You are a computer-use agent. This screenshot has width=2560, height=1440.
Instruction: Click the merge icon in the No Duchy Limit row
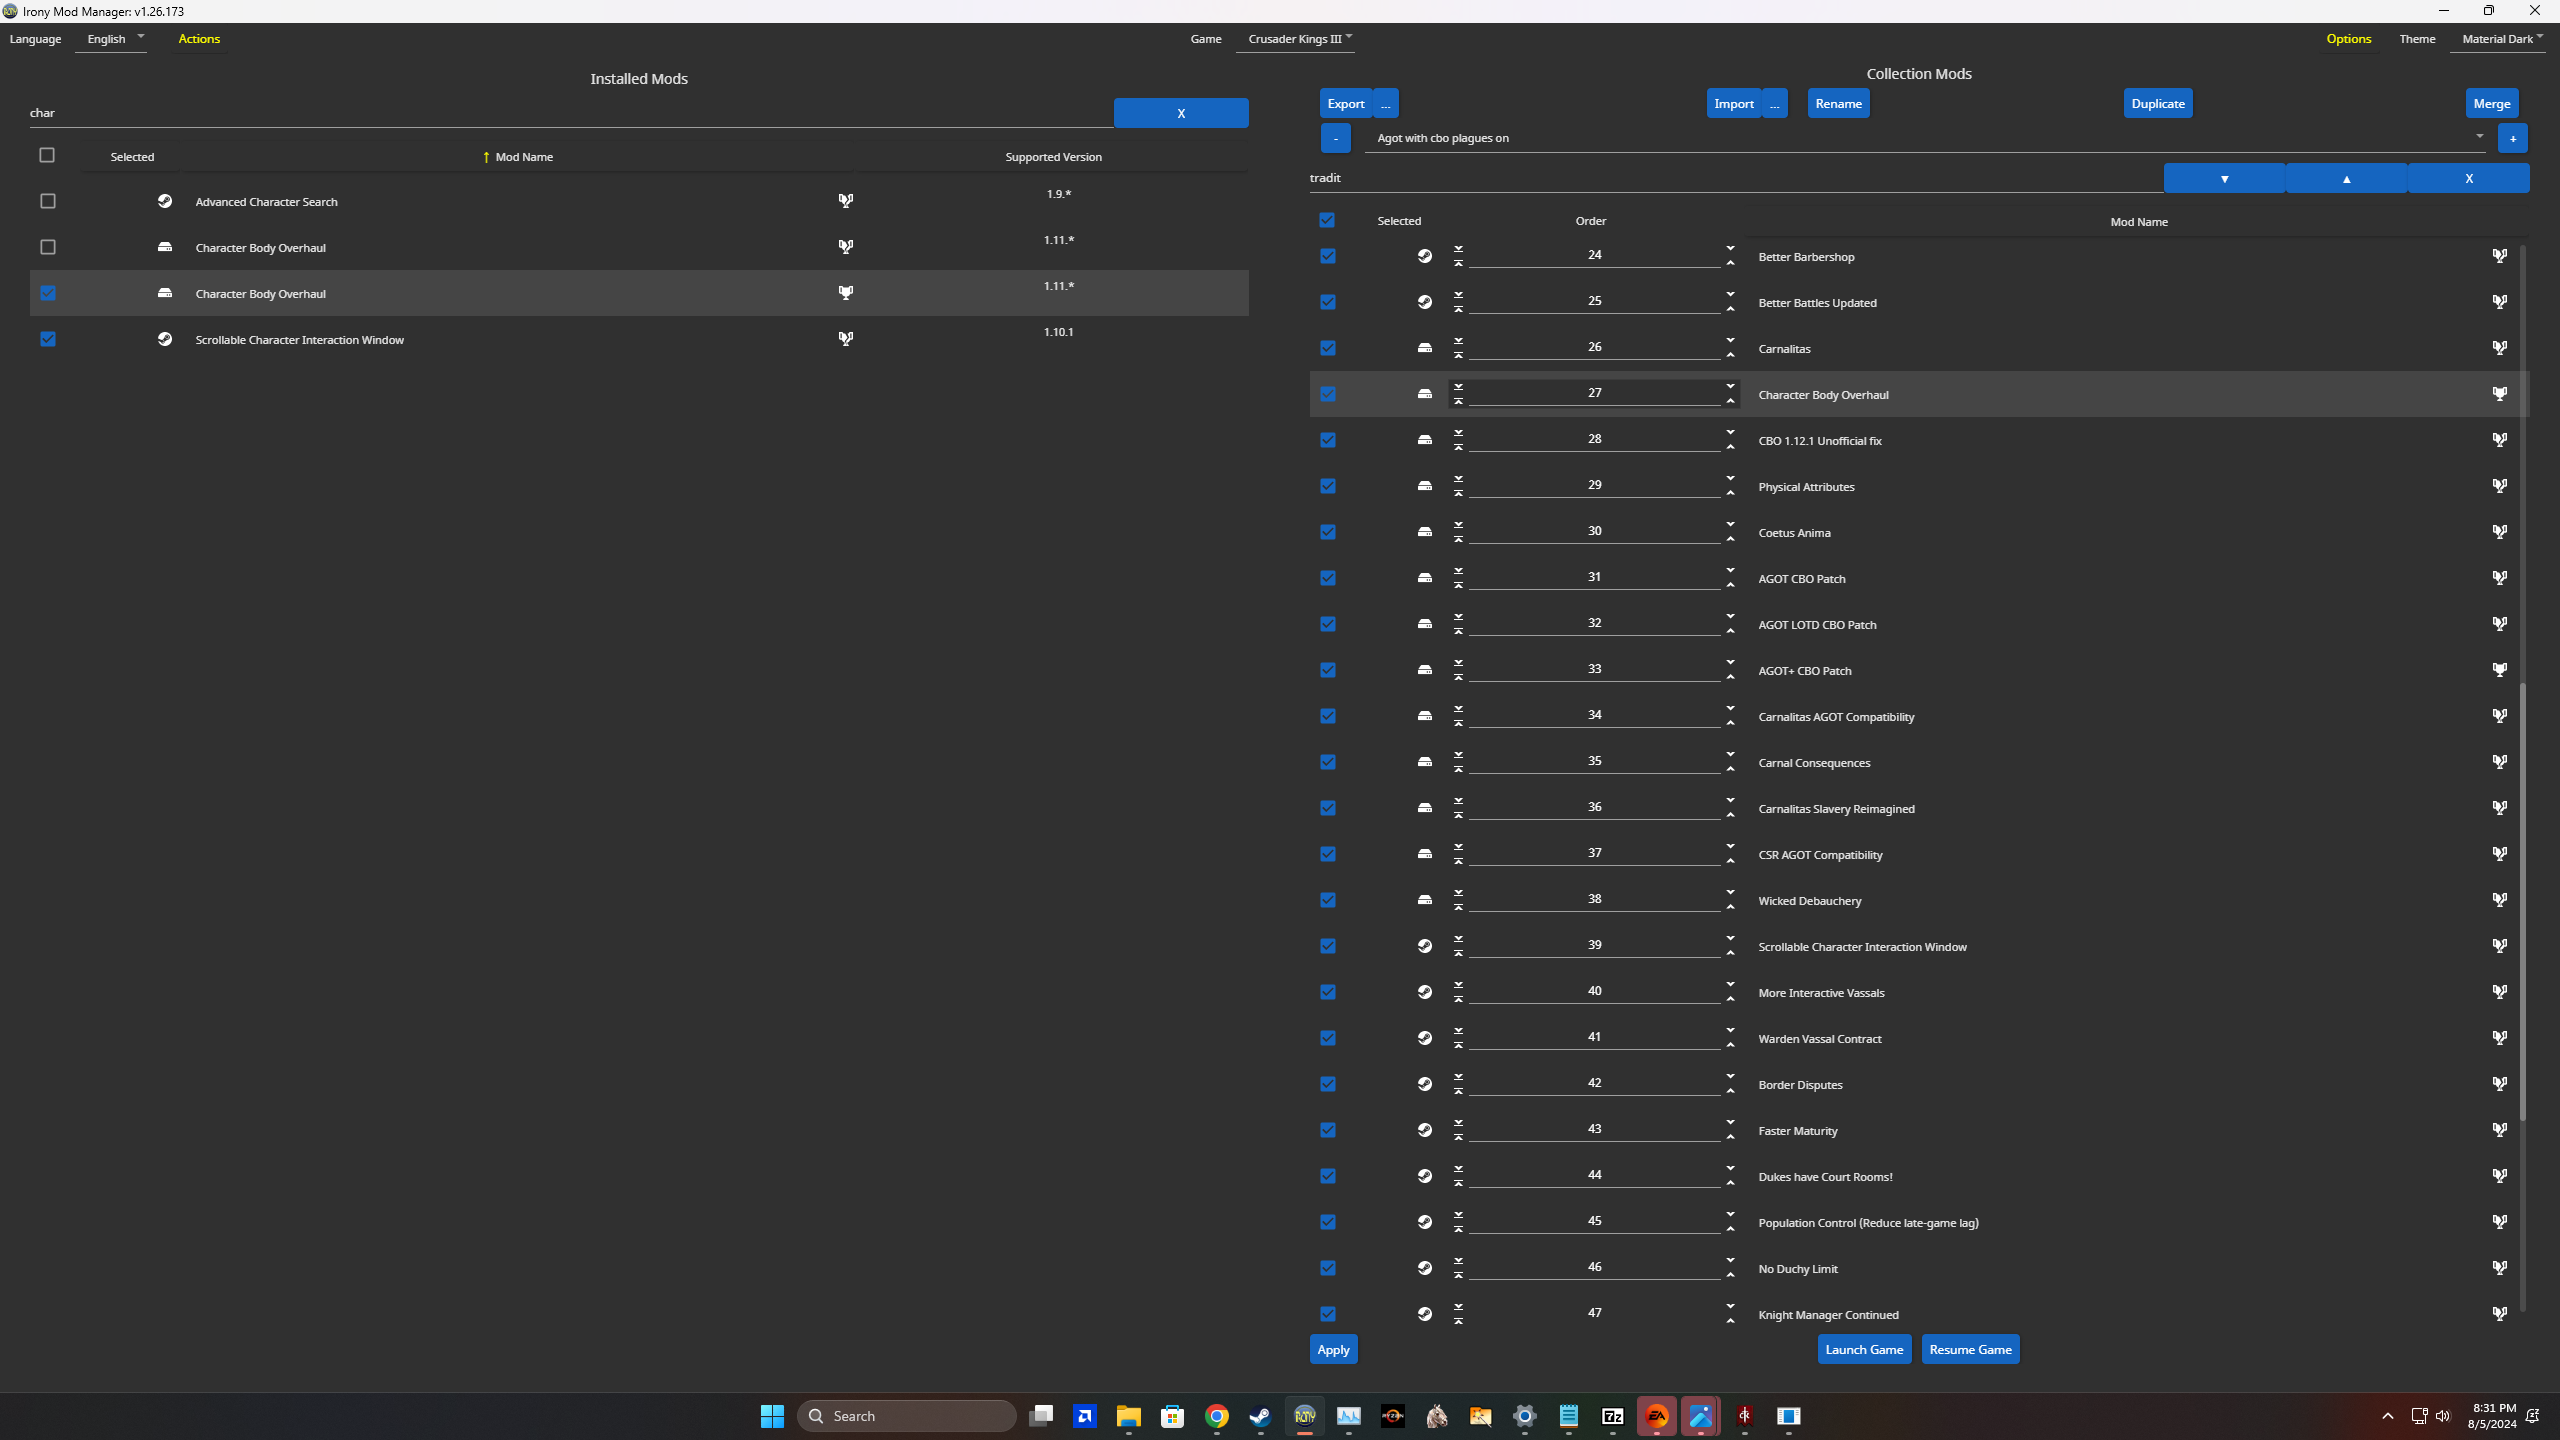point(2499,1268)
